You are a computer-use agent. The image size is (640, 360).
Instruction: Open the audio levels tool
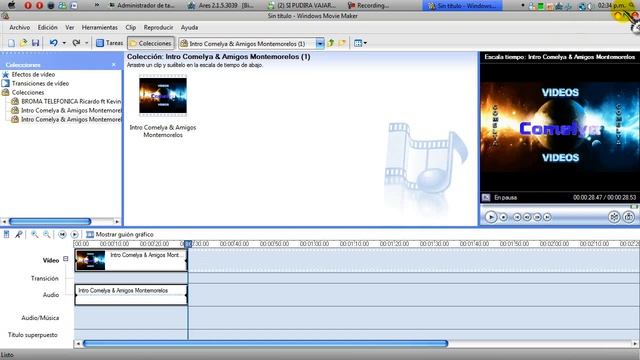coord(7,234)
